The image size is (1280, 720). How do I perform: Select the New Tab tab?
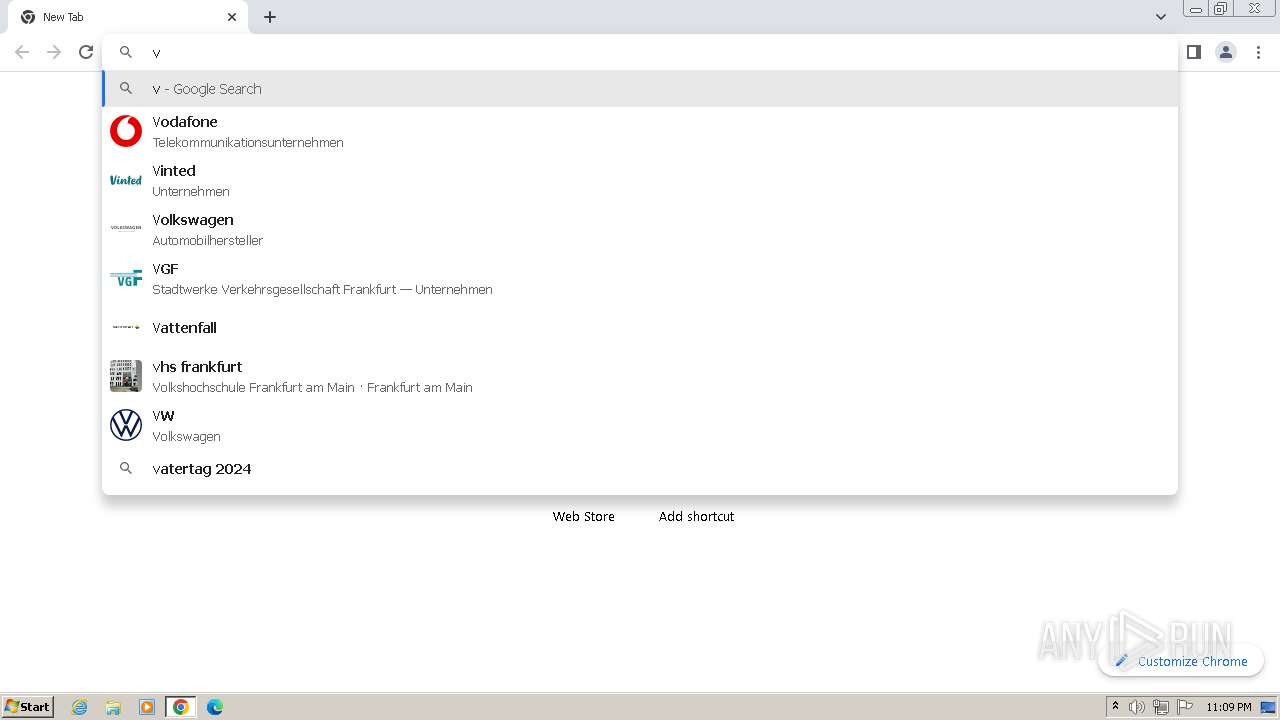[x=128, y=17]
